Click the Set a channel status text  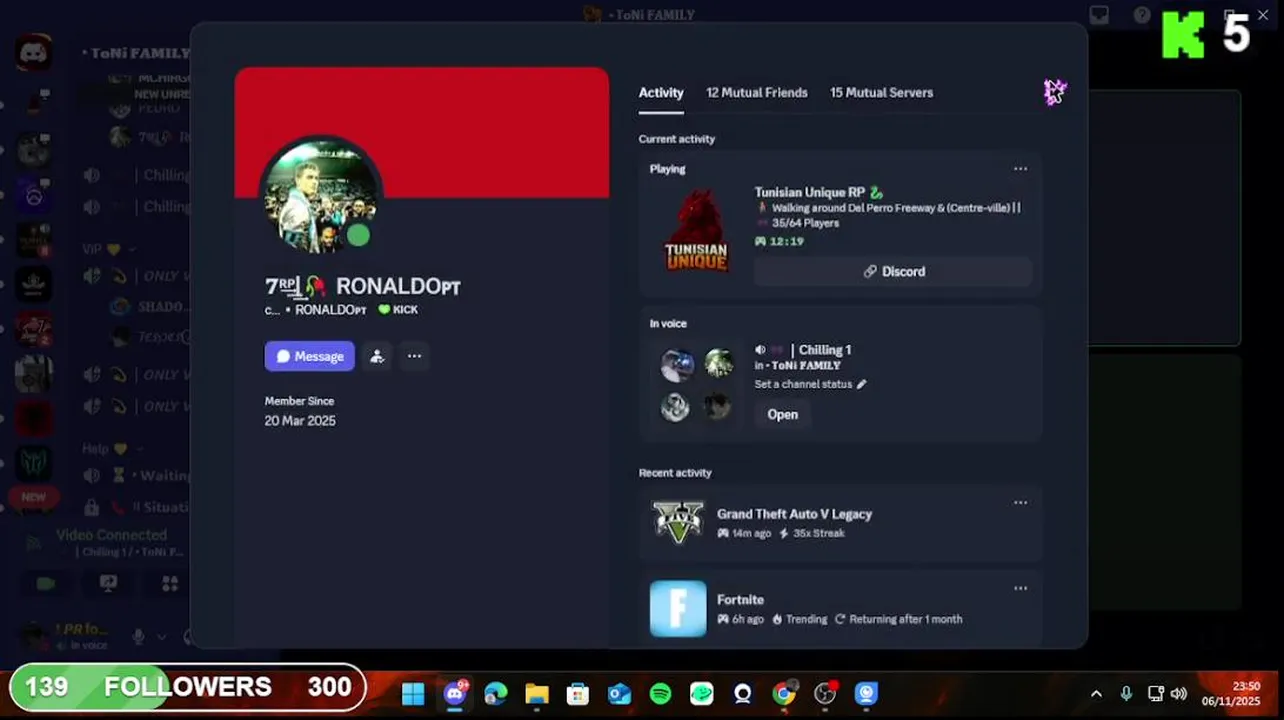pyautogui.click(x=803, y=384)
